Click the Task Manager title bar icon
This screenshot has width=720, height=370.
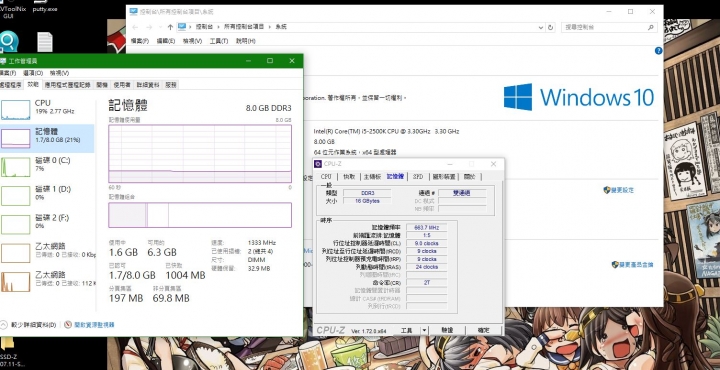(3, 61)
